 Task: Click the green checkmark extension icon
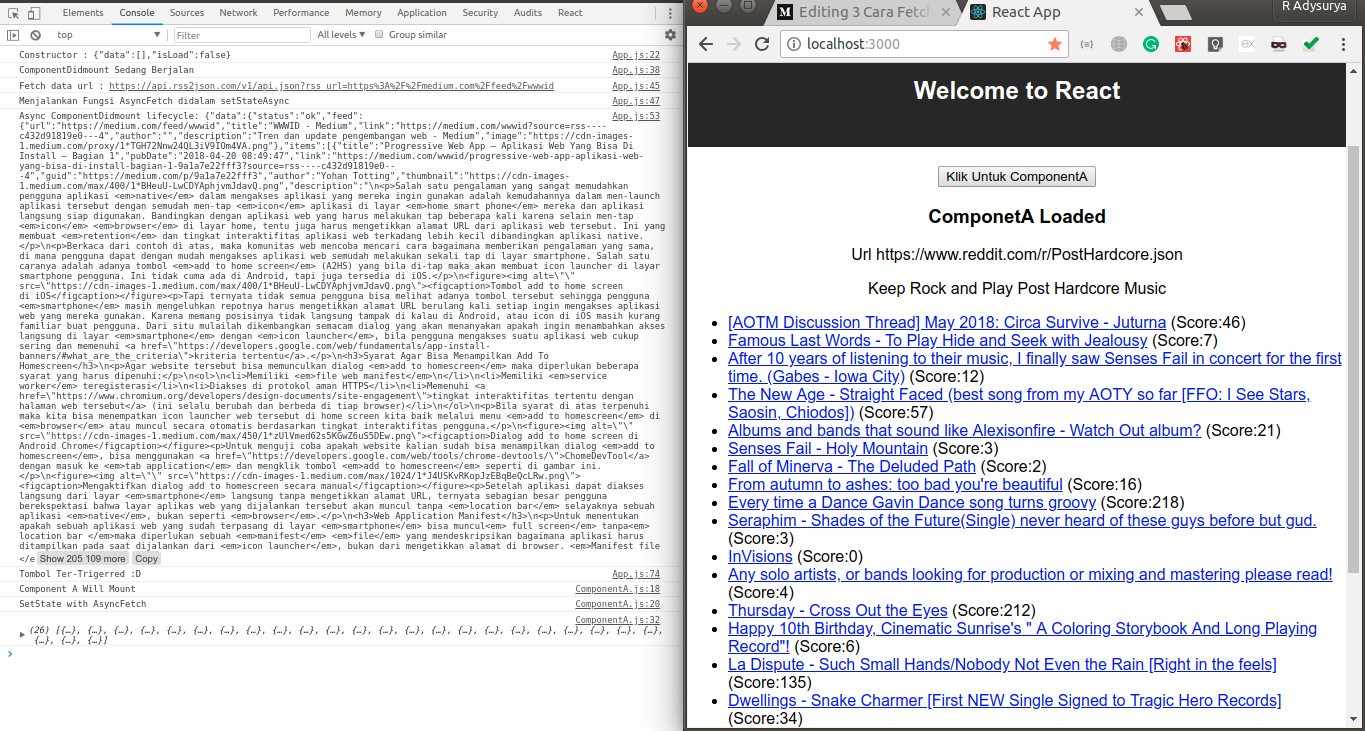tap(1311, 43)
